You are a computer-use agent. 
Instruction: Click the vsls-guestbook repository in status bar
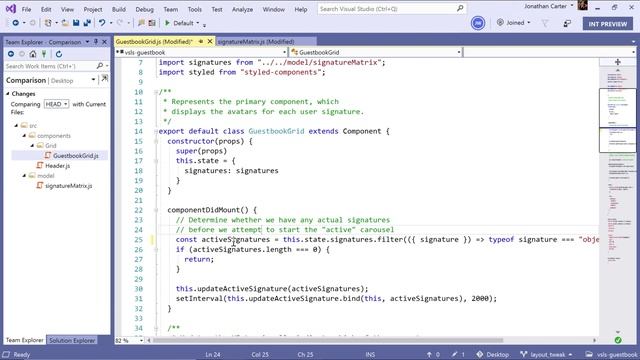[611, 355]
